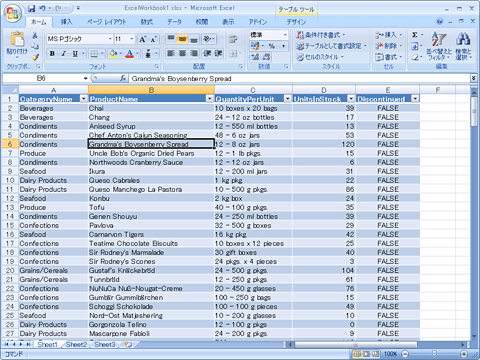Toggle underline formatting button
The width and height of the screenshot is (480, 360).
tap(75, 53)
